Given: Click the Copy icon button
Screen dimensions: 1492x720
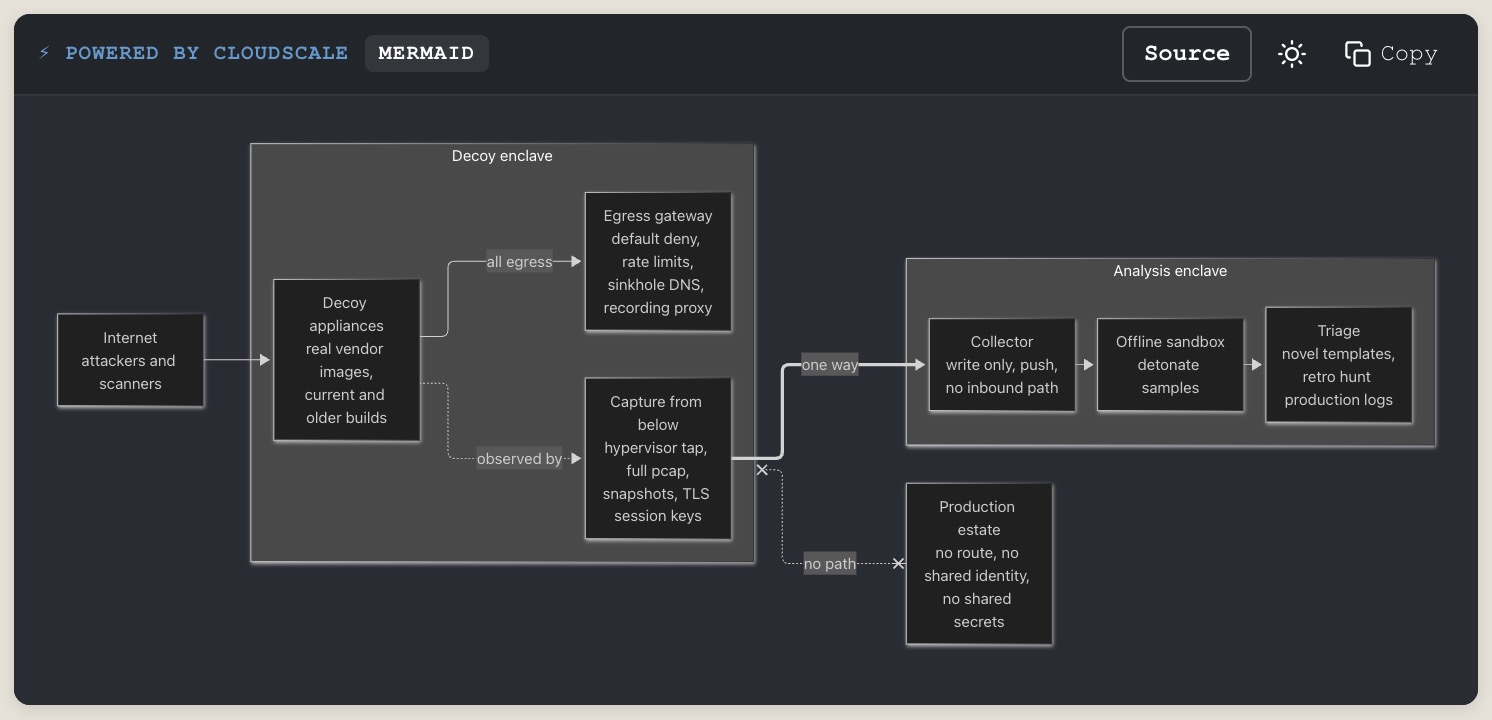Looking at the screenshot, I should click(1391, 54).
